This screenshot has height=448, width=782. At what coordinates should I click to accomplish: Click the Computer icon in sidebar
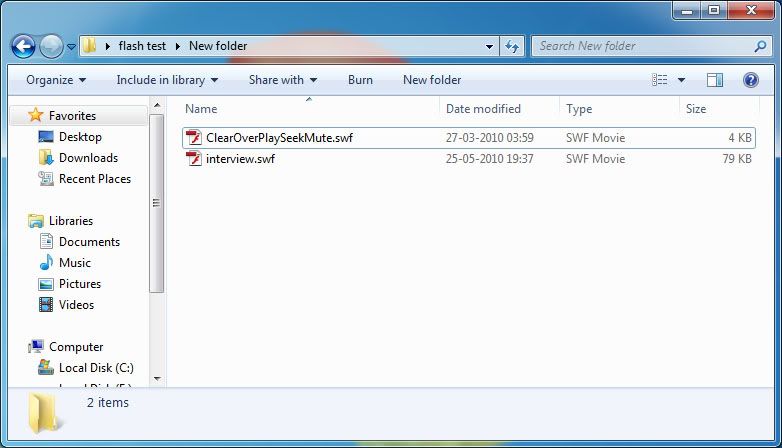(36, 346)
